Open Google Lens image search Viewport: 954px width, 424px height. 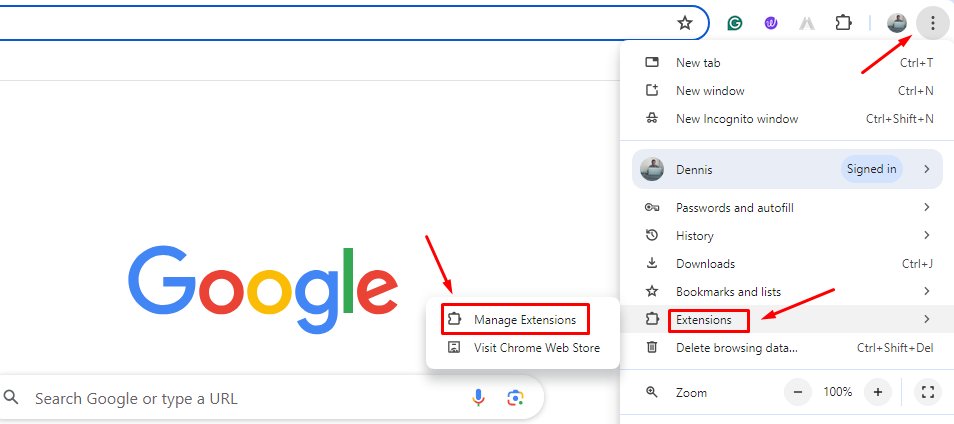coord(515,398)
